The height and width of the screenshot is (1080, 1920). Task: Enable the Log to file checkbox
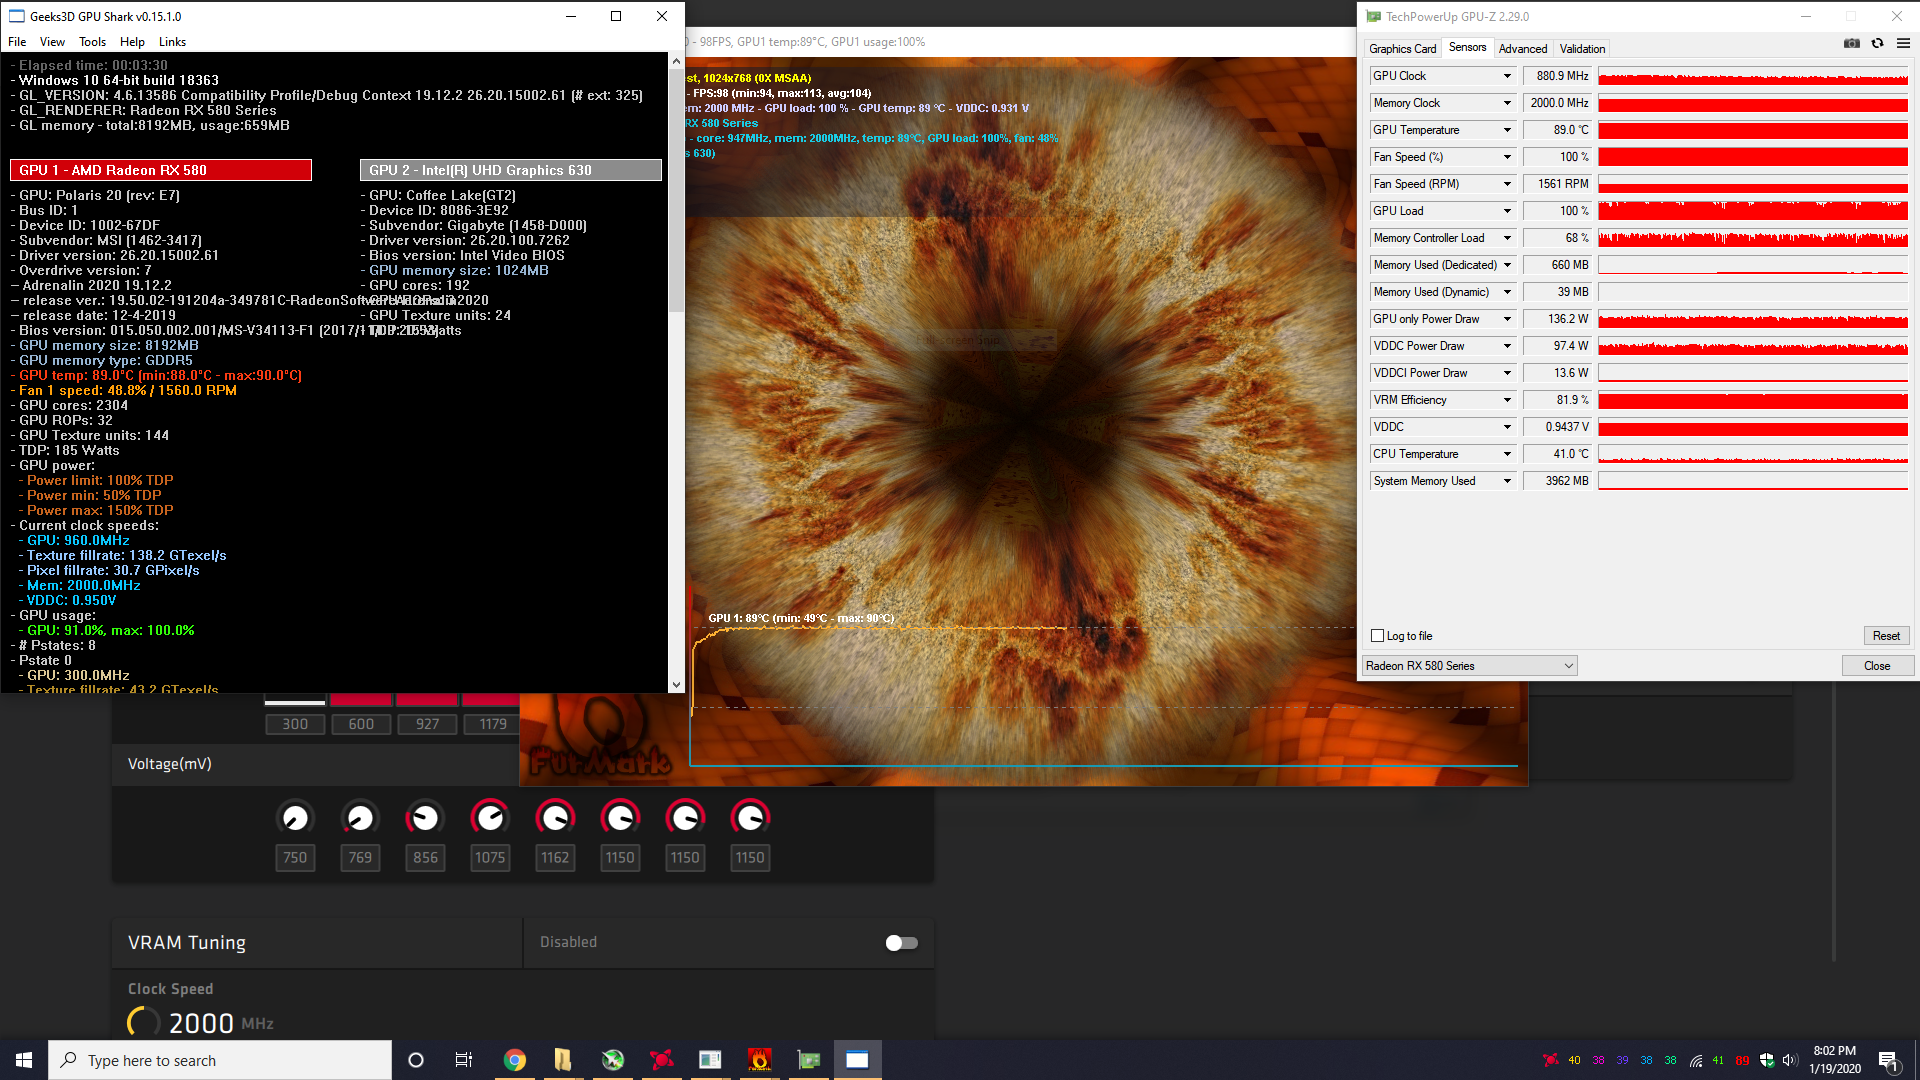1378,636
